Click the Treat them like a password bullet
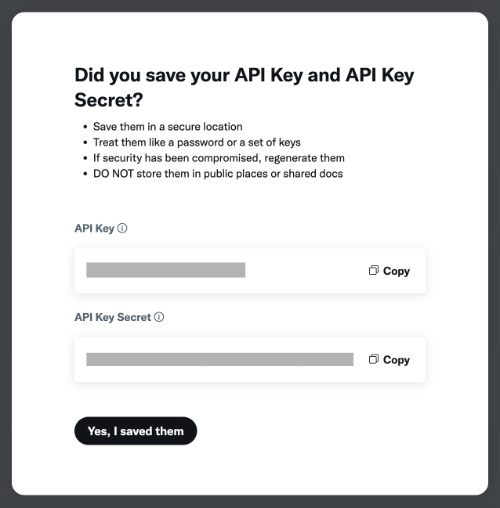The image size is (500, 508). [197, 143]
